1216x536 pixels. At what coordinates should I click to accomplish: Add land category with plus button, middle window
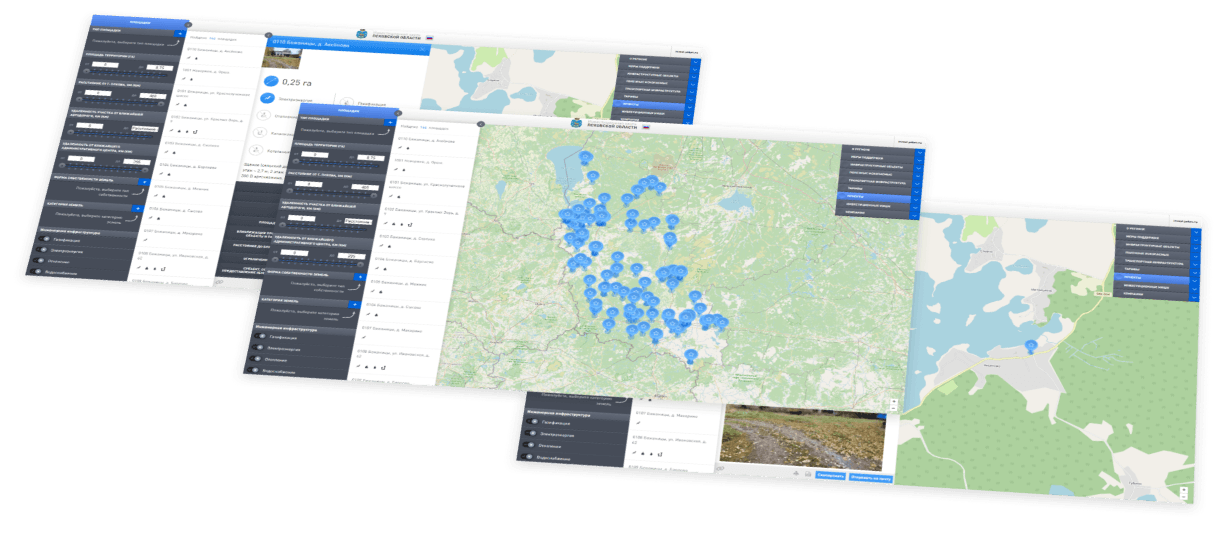(354, 304)
